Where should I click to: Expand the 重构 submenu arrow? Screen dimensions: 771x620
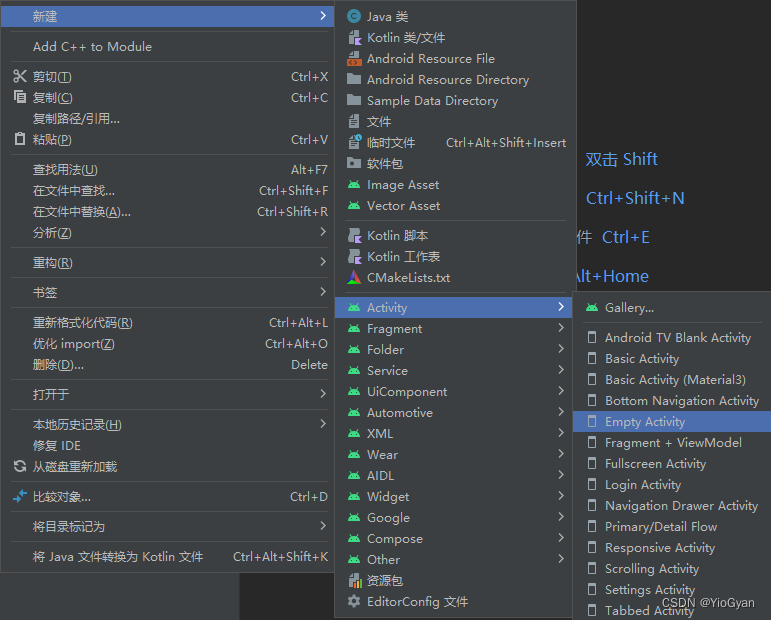[323, 262]
